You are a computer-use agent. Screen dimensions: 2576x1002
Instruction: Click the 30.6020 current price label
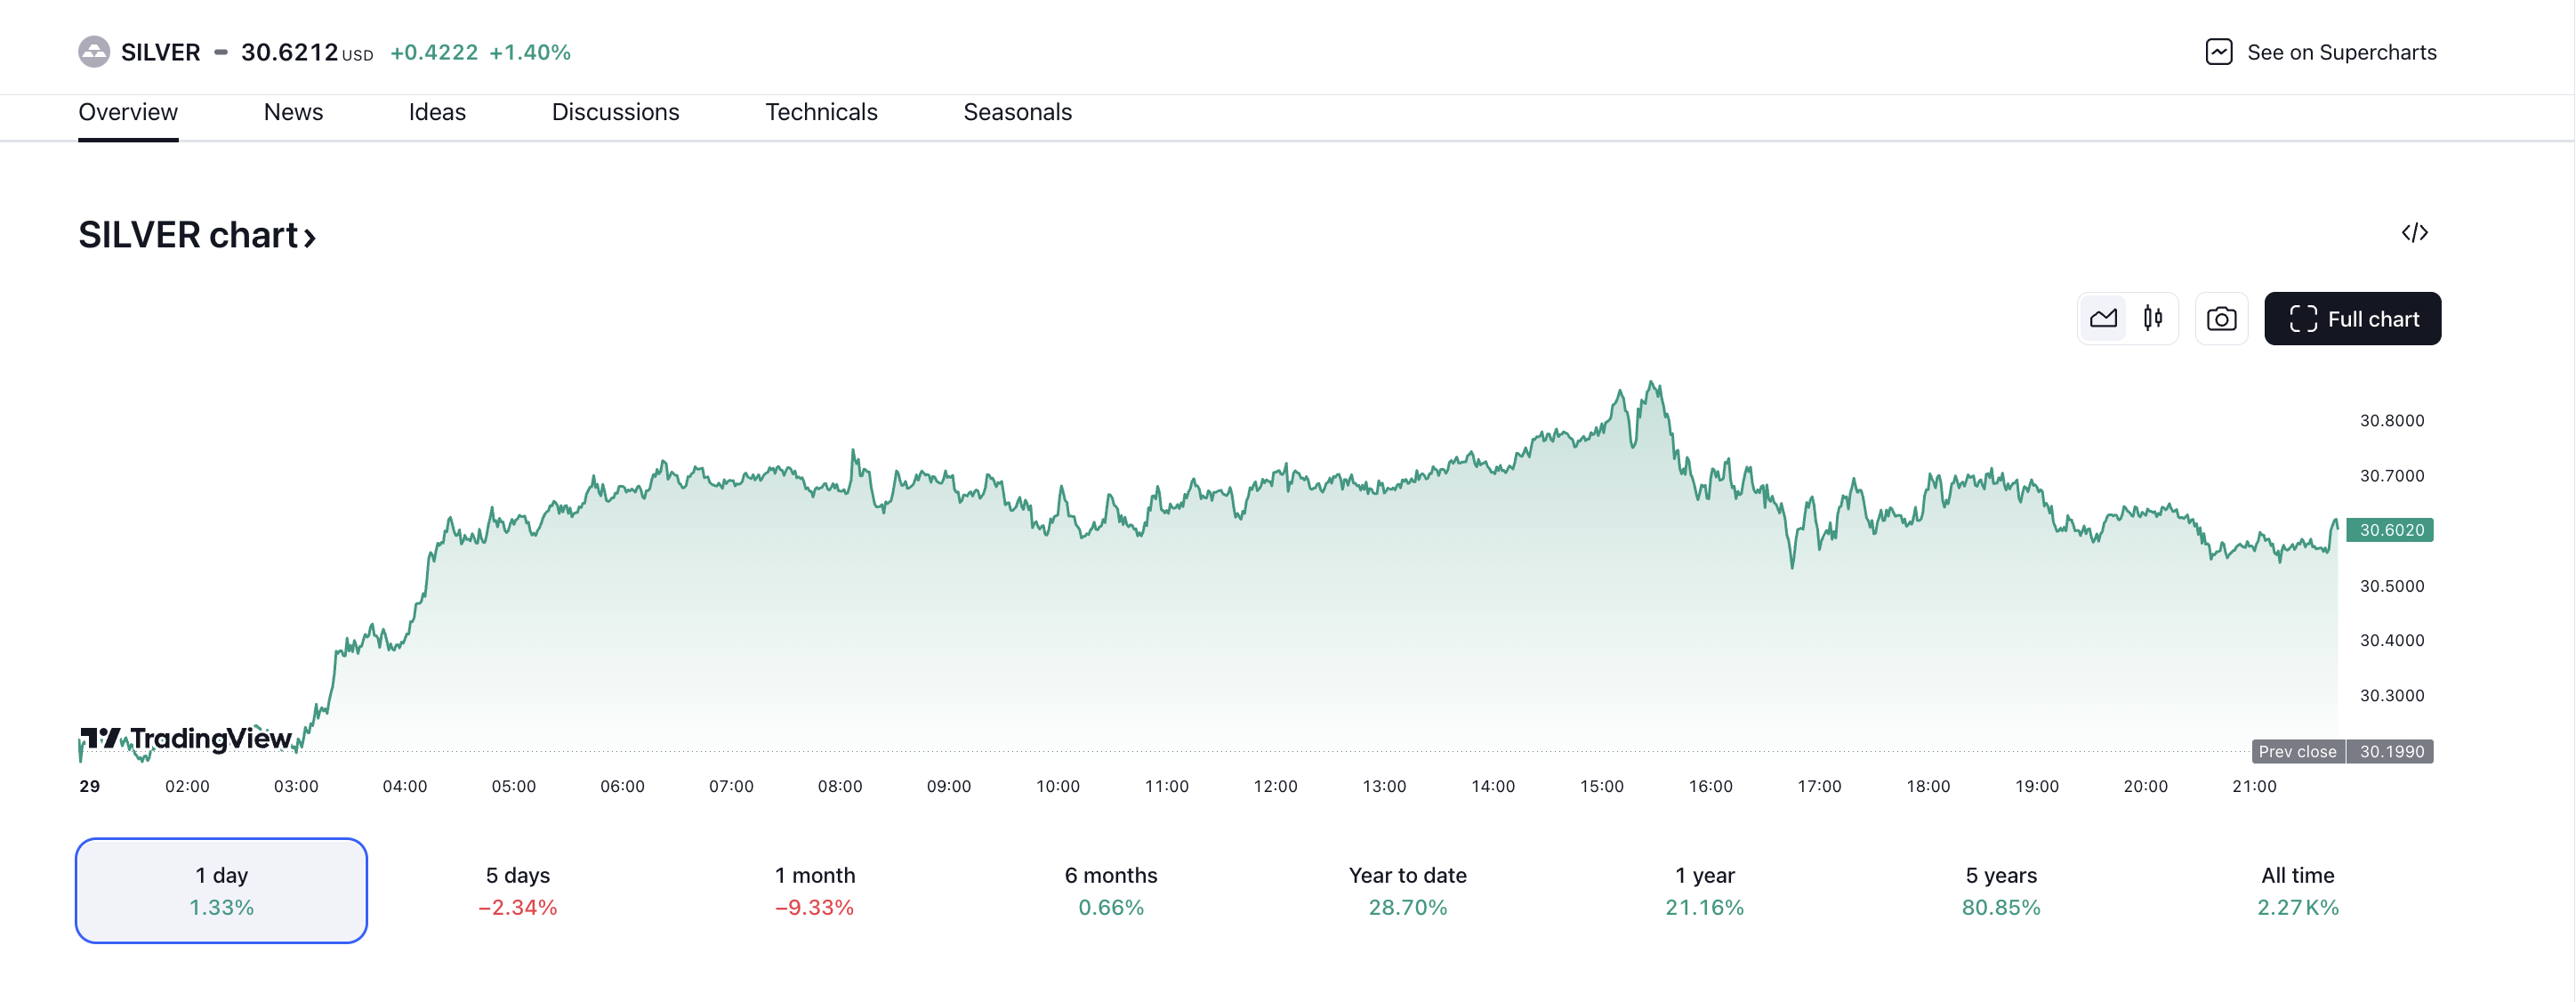(x=2390, y=530)
